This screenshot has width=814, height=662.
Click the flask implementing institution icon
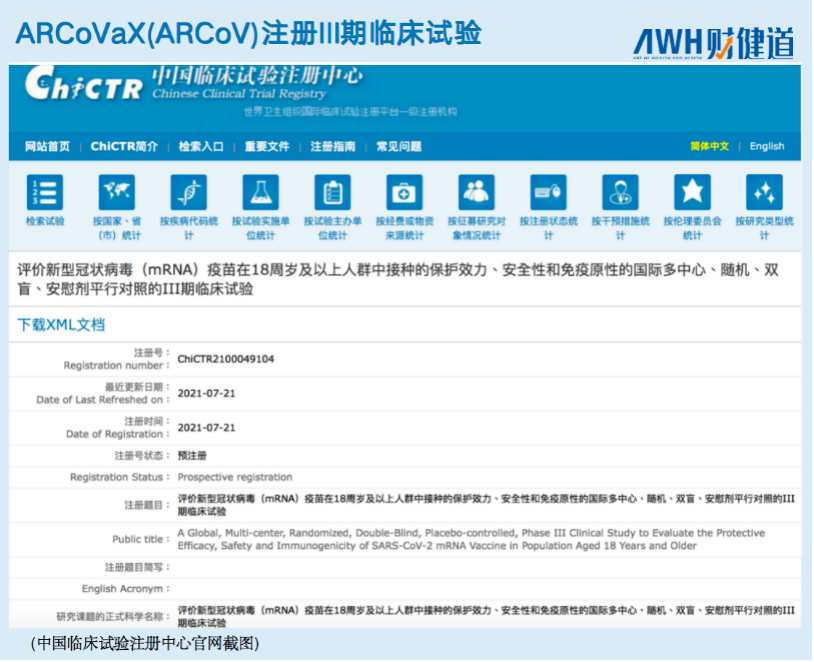pyautogui.click(x=261, y=193)
